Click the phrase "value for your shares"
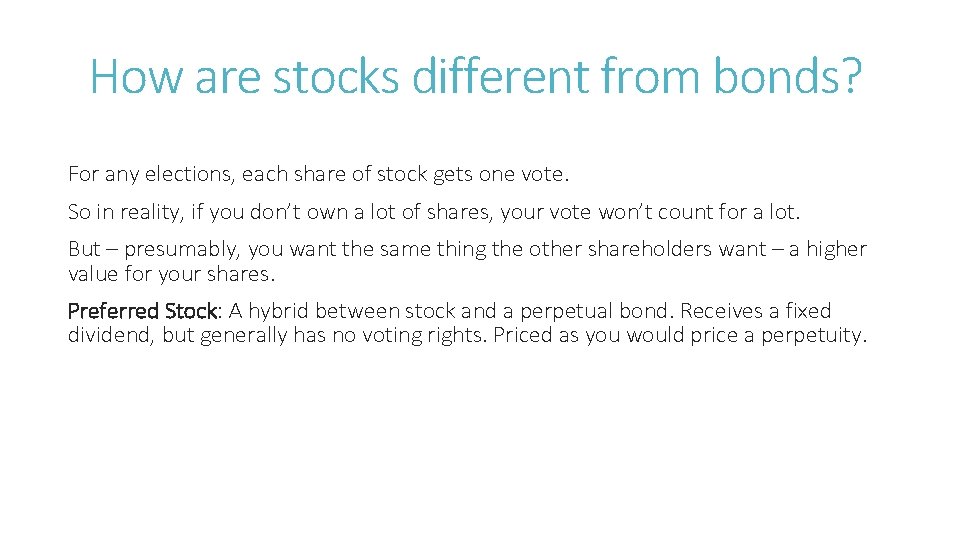This screenshot has height=540, width=960. tap(169, 273)
